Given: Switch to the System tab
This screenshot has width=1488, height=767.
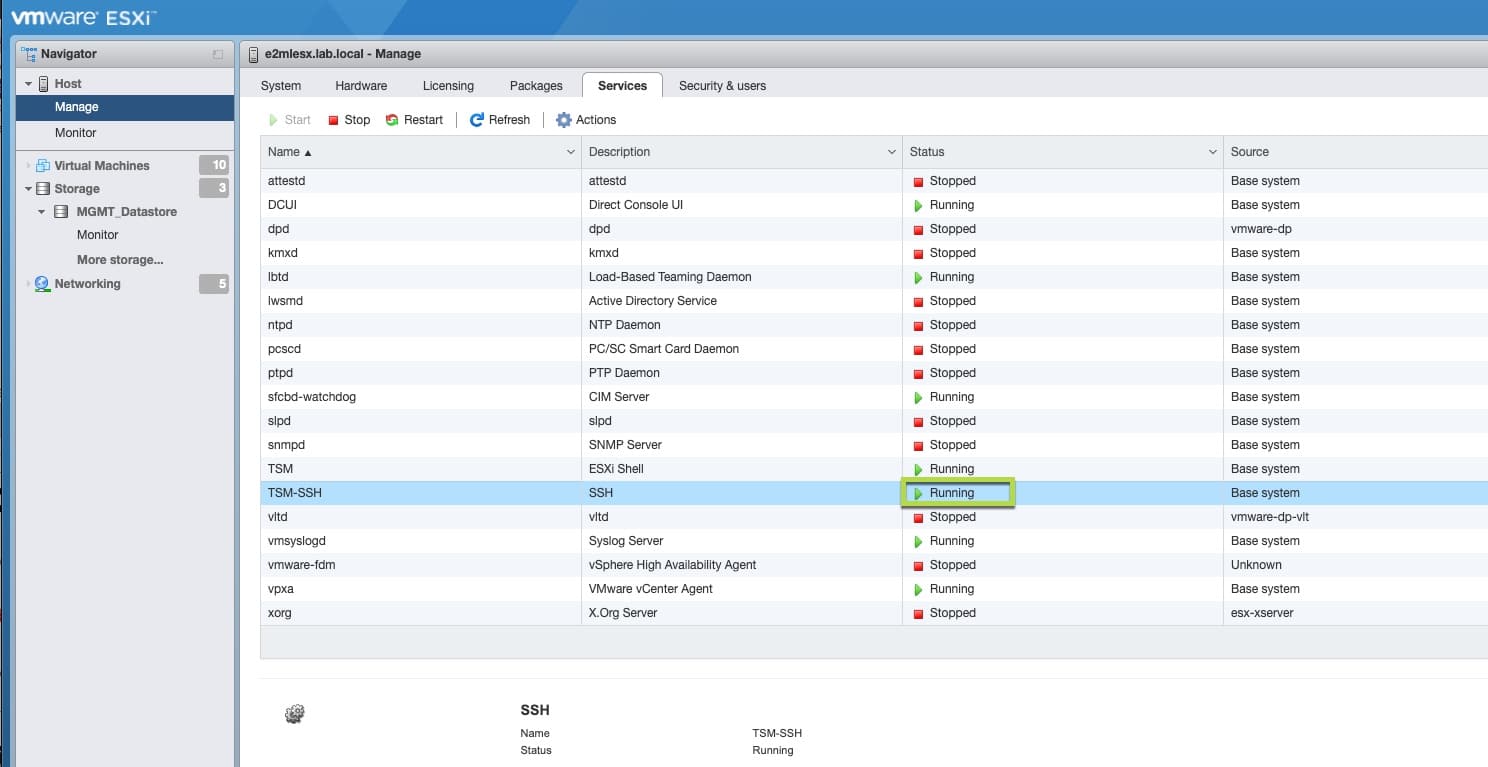Looking at the screenshot, I should (281, 86).
